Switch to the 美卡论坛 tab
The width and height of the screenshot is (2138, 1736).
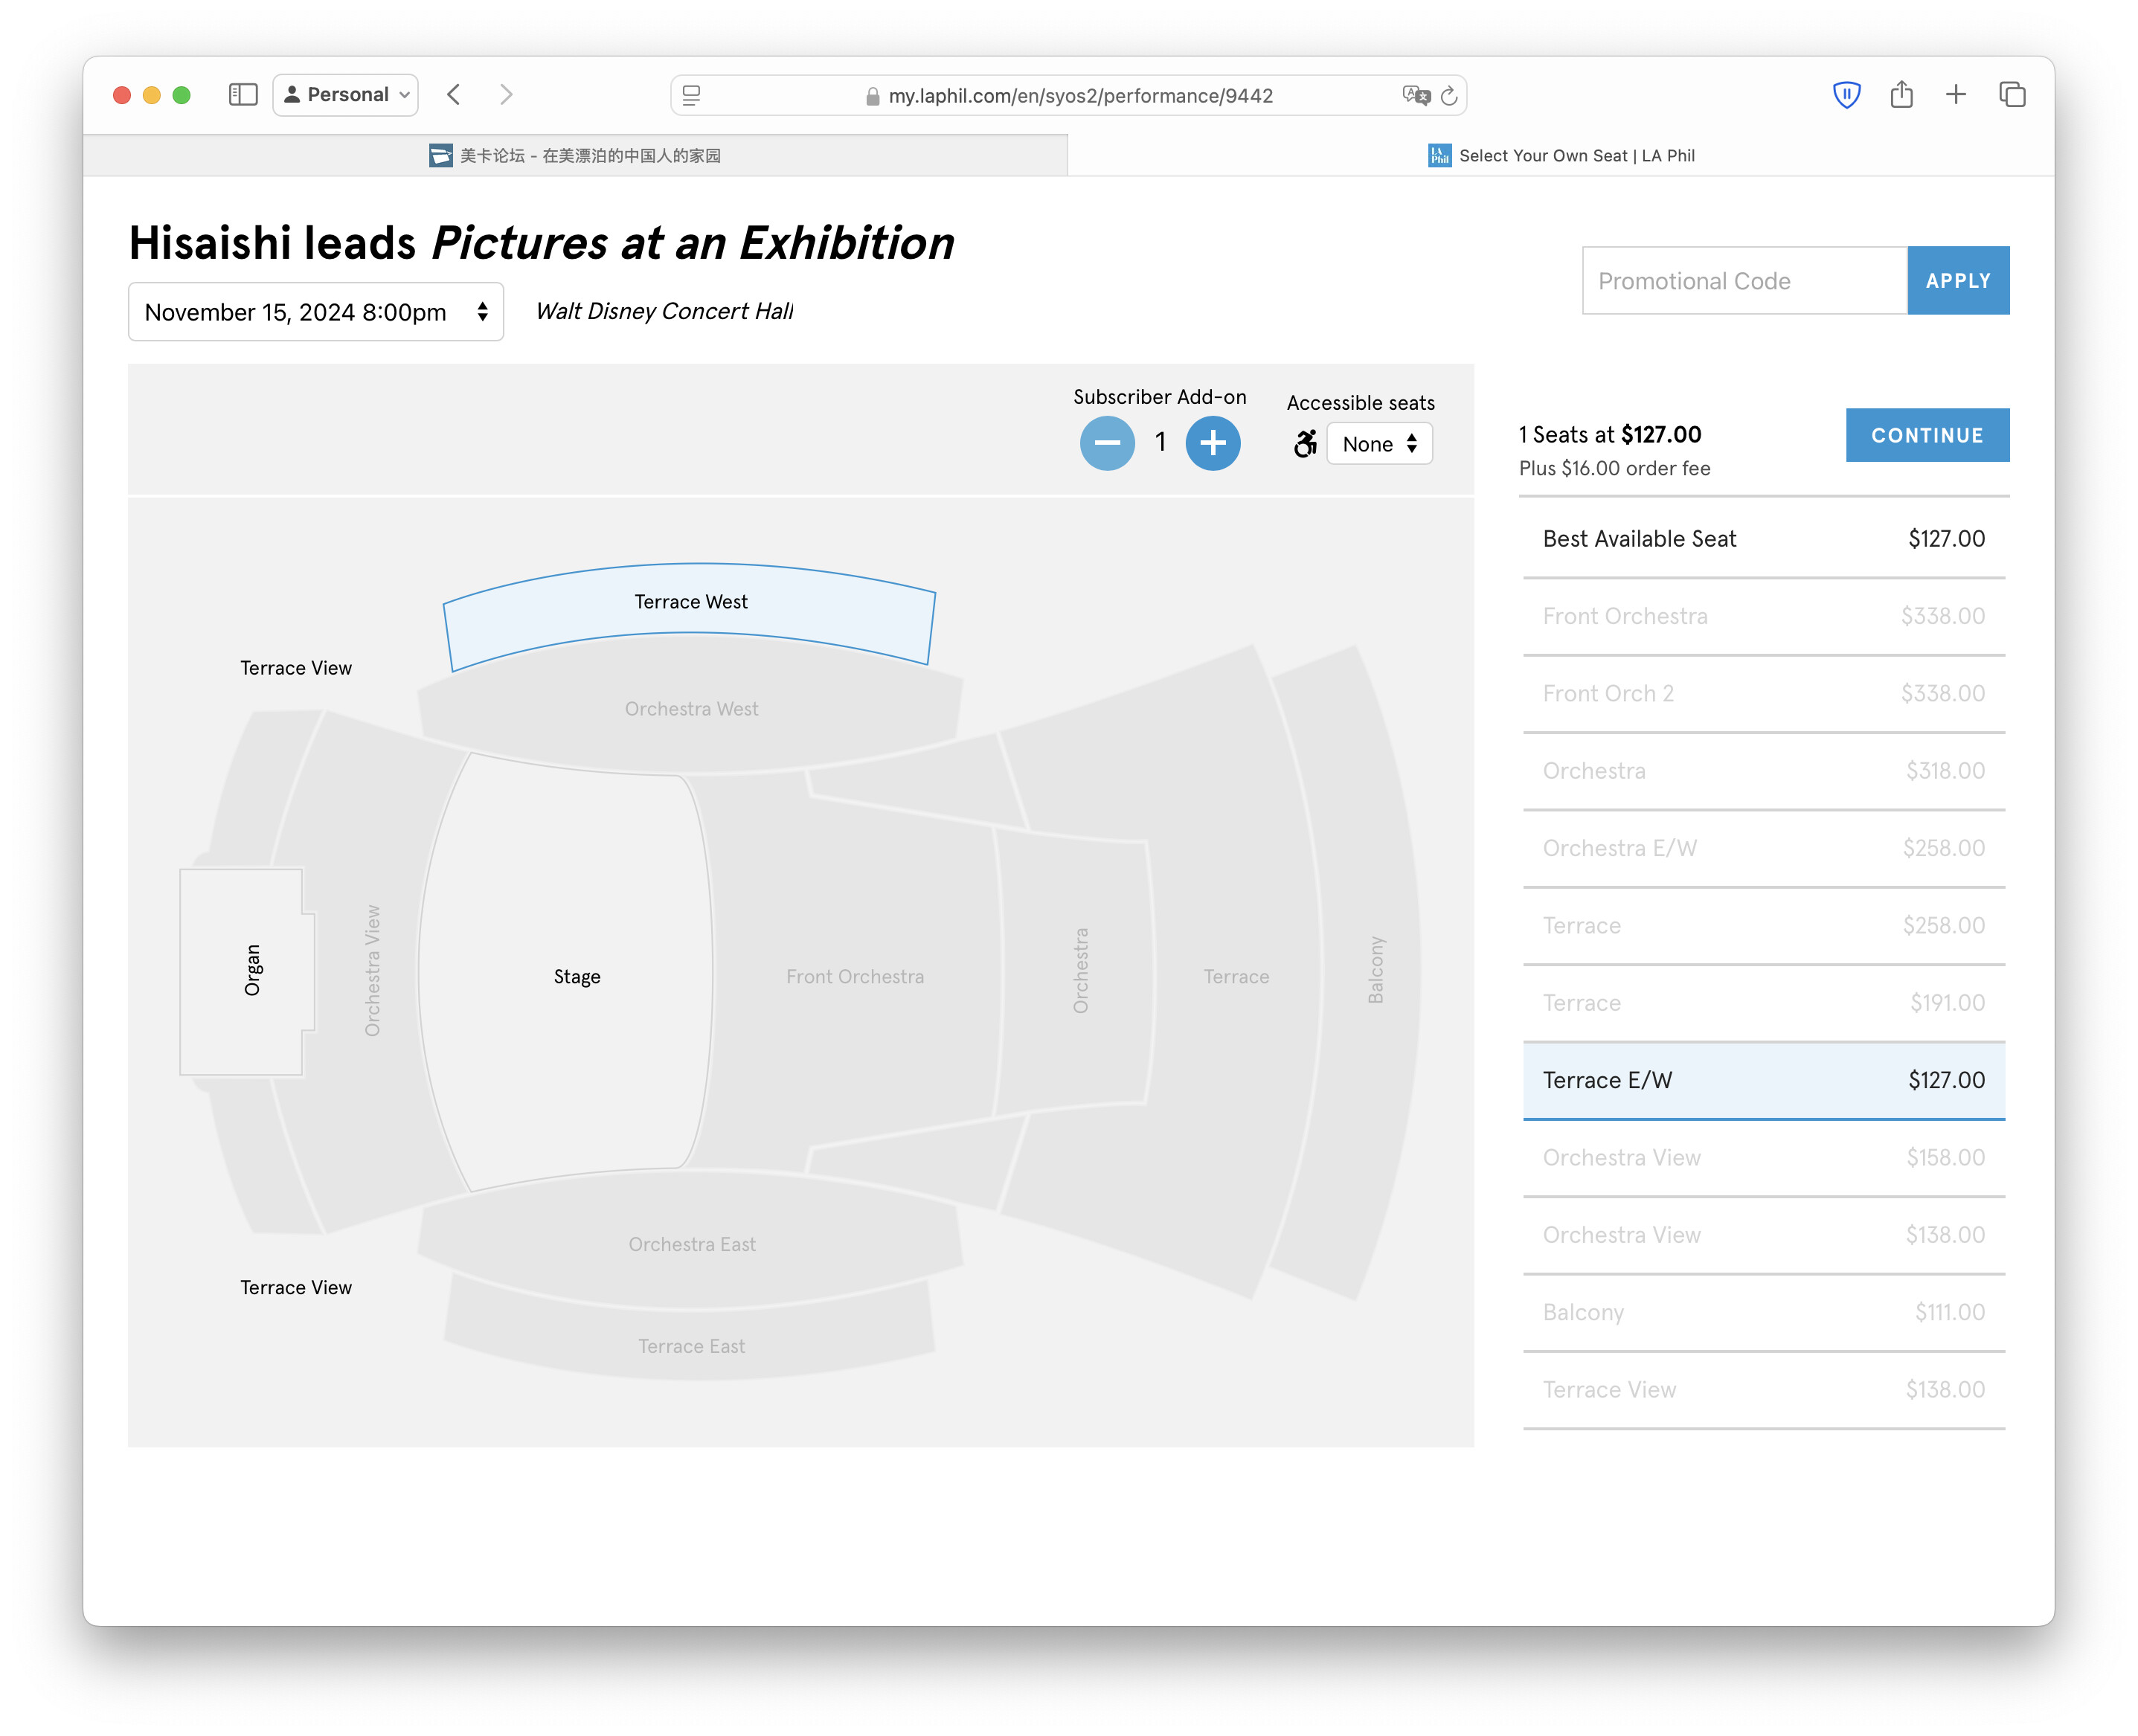575,155
